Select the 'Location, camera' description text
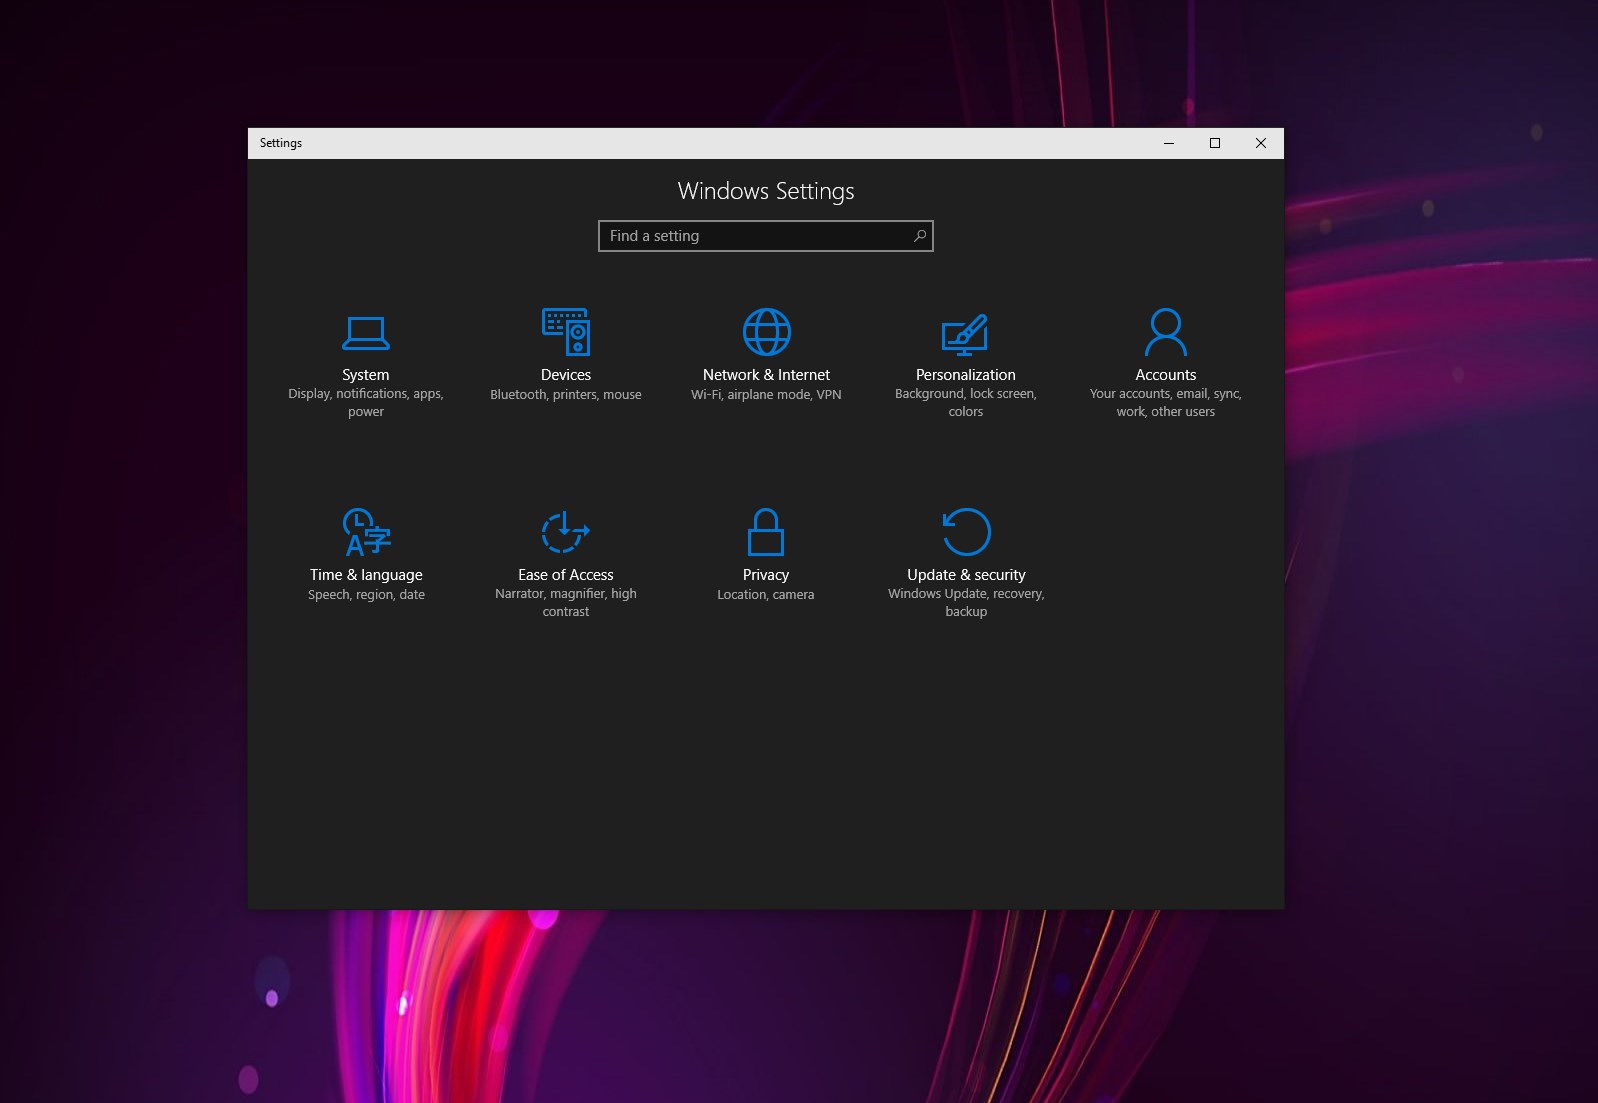 click(x=766, y=595)
